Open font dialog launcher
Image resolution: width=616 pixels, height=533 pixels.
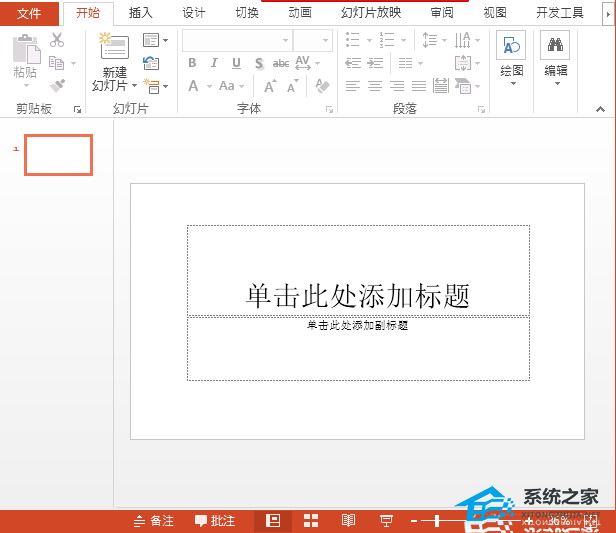pos(329,110)
